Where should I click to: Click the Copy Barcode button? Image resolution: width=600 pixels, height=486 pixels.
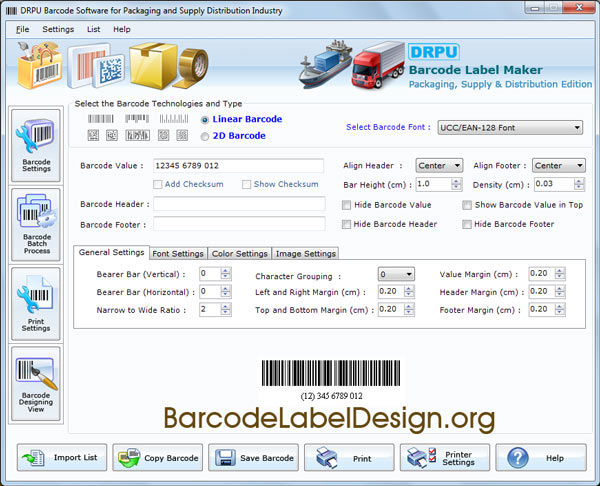click(158, 457)
